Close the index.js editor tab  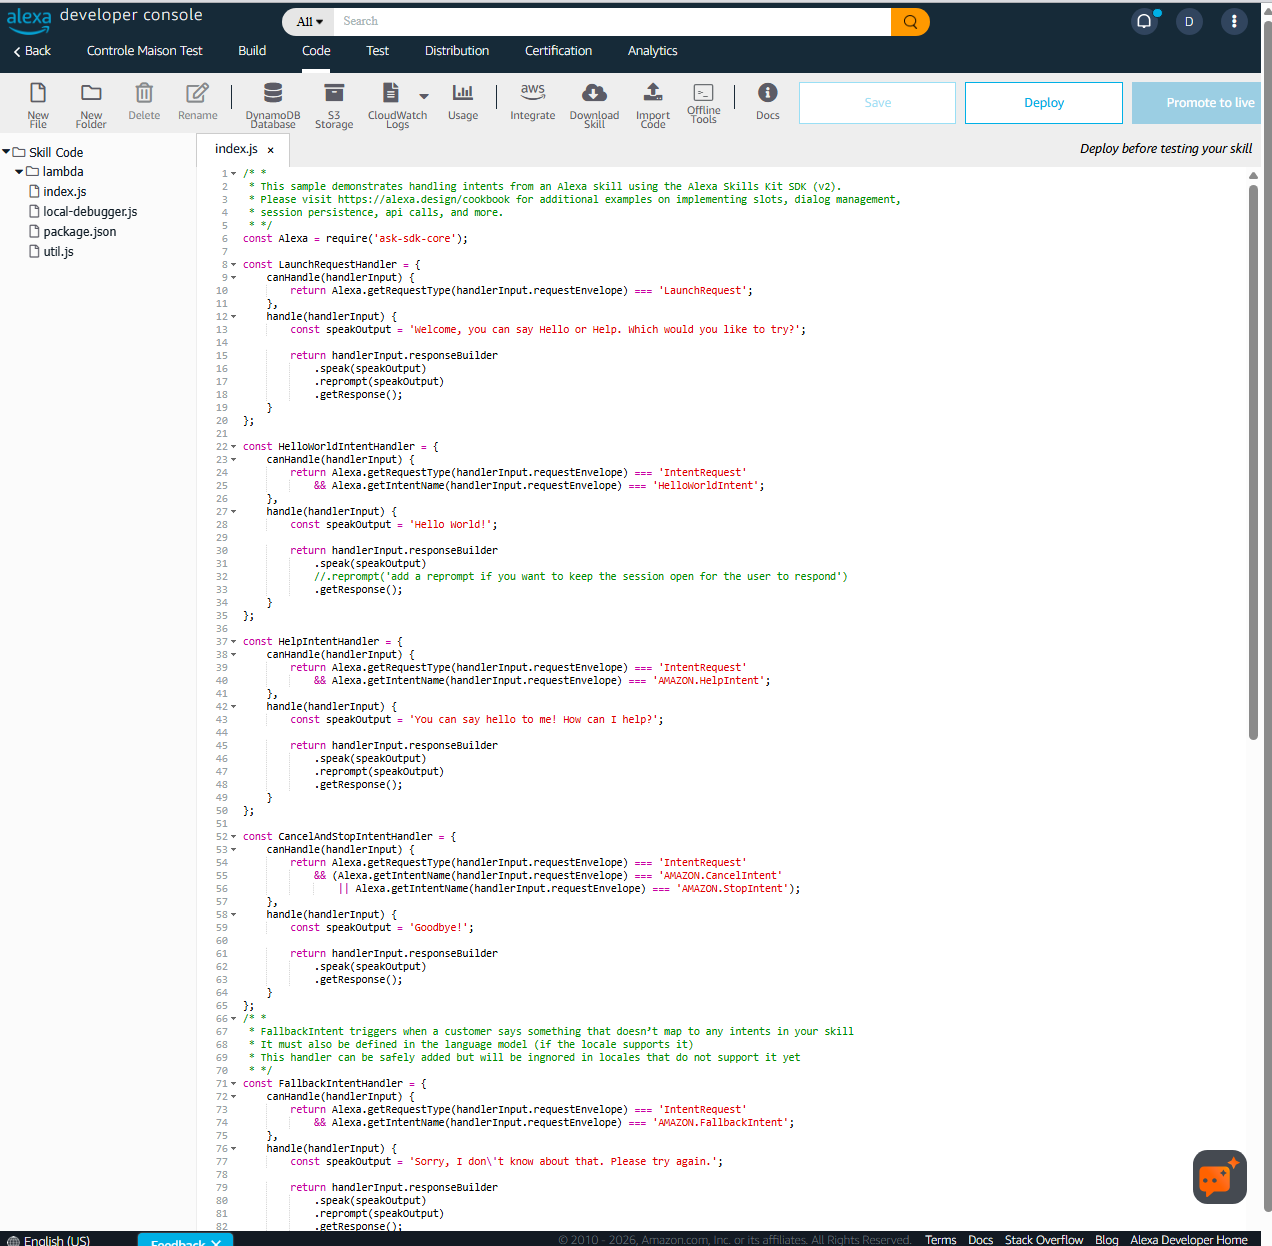[270, 150]
